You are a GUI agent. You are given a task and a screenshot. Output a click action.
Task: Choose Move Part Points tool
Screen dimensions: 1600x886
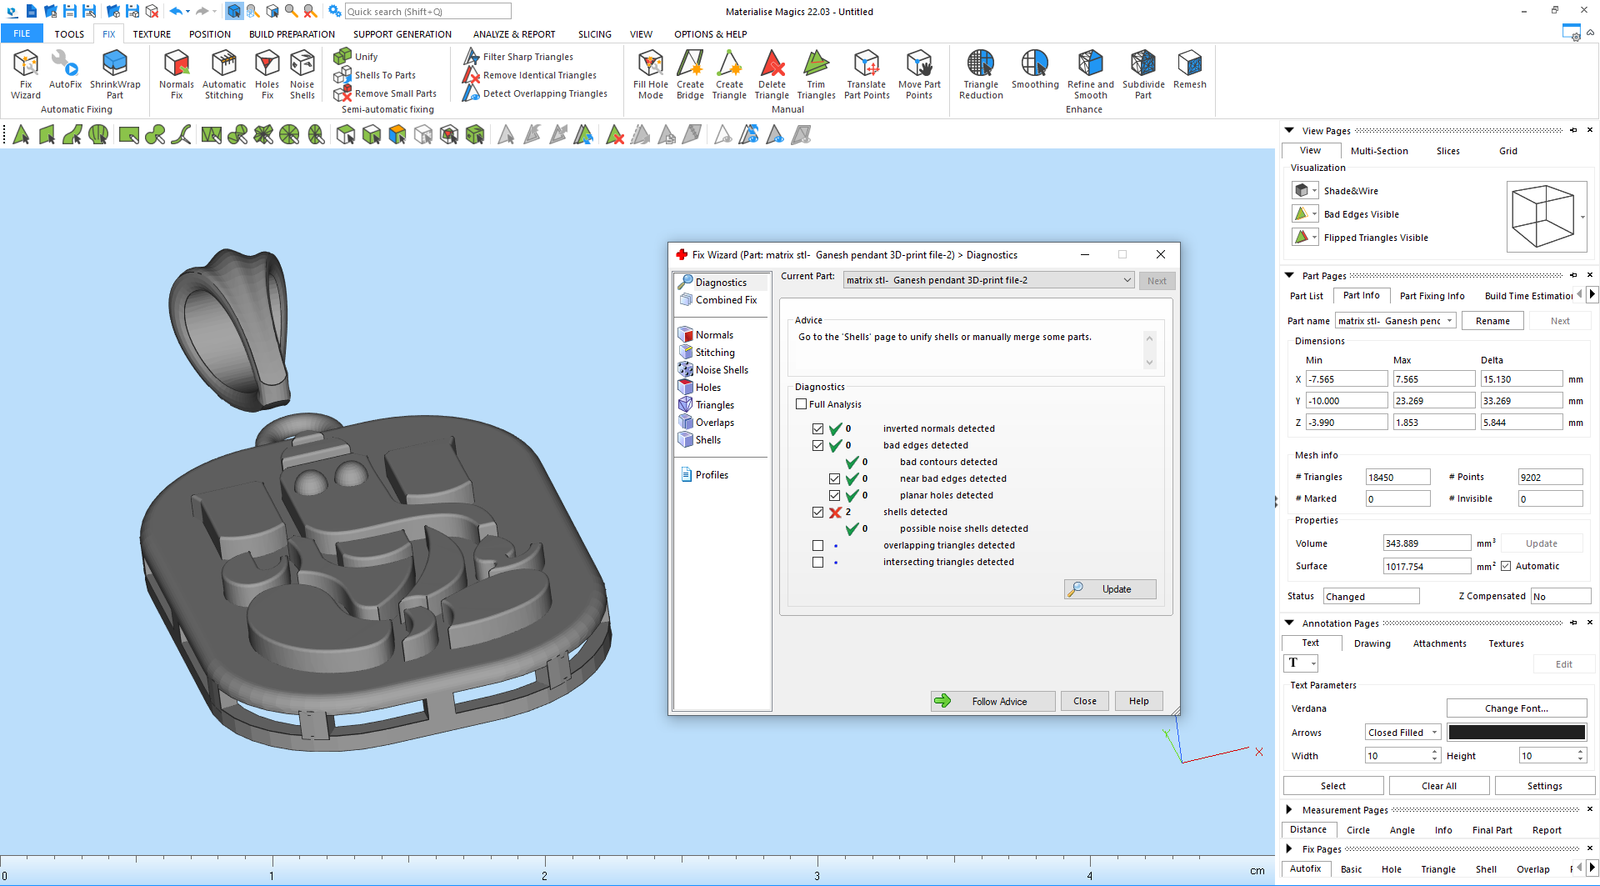919,74
